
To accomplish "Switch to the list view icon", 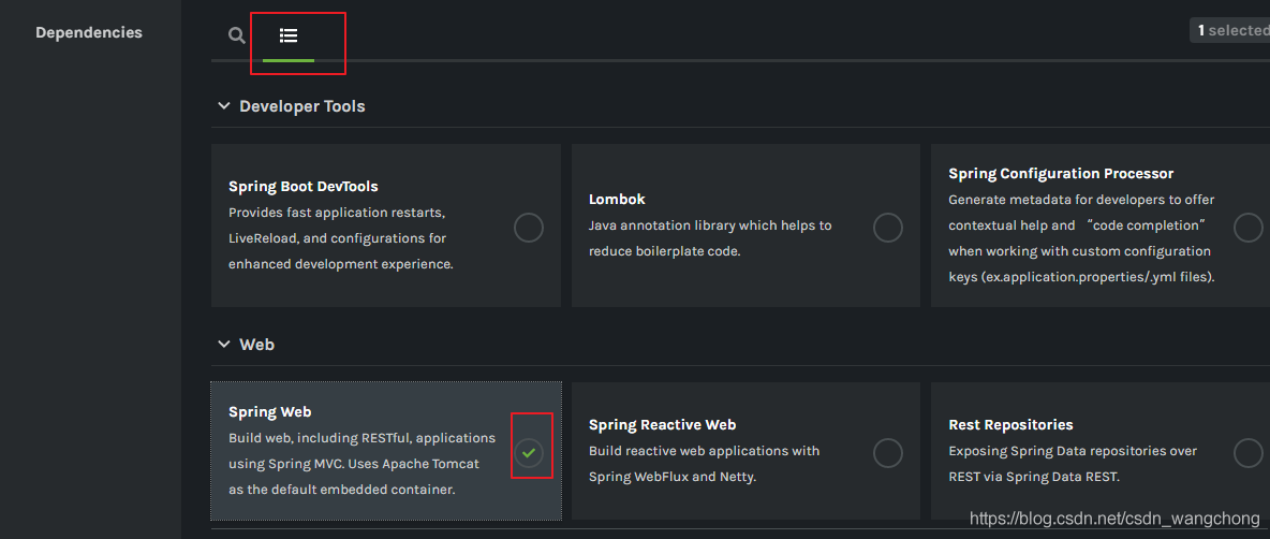I will point(288,36).
